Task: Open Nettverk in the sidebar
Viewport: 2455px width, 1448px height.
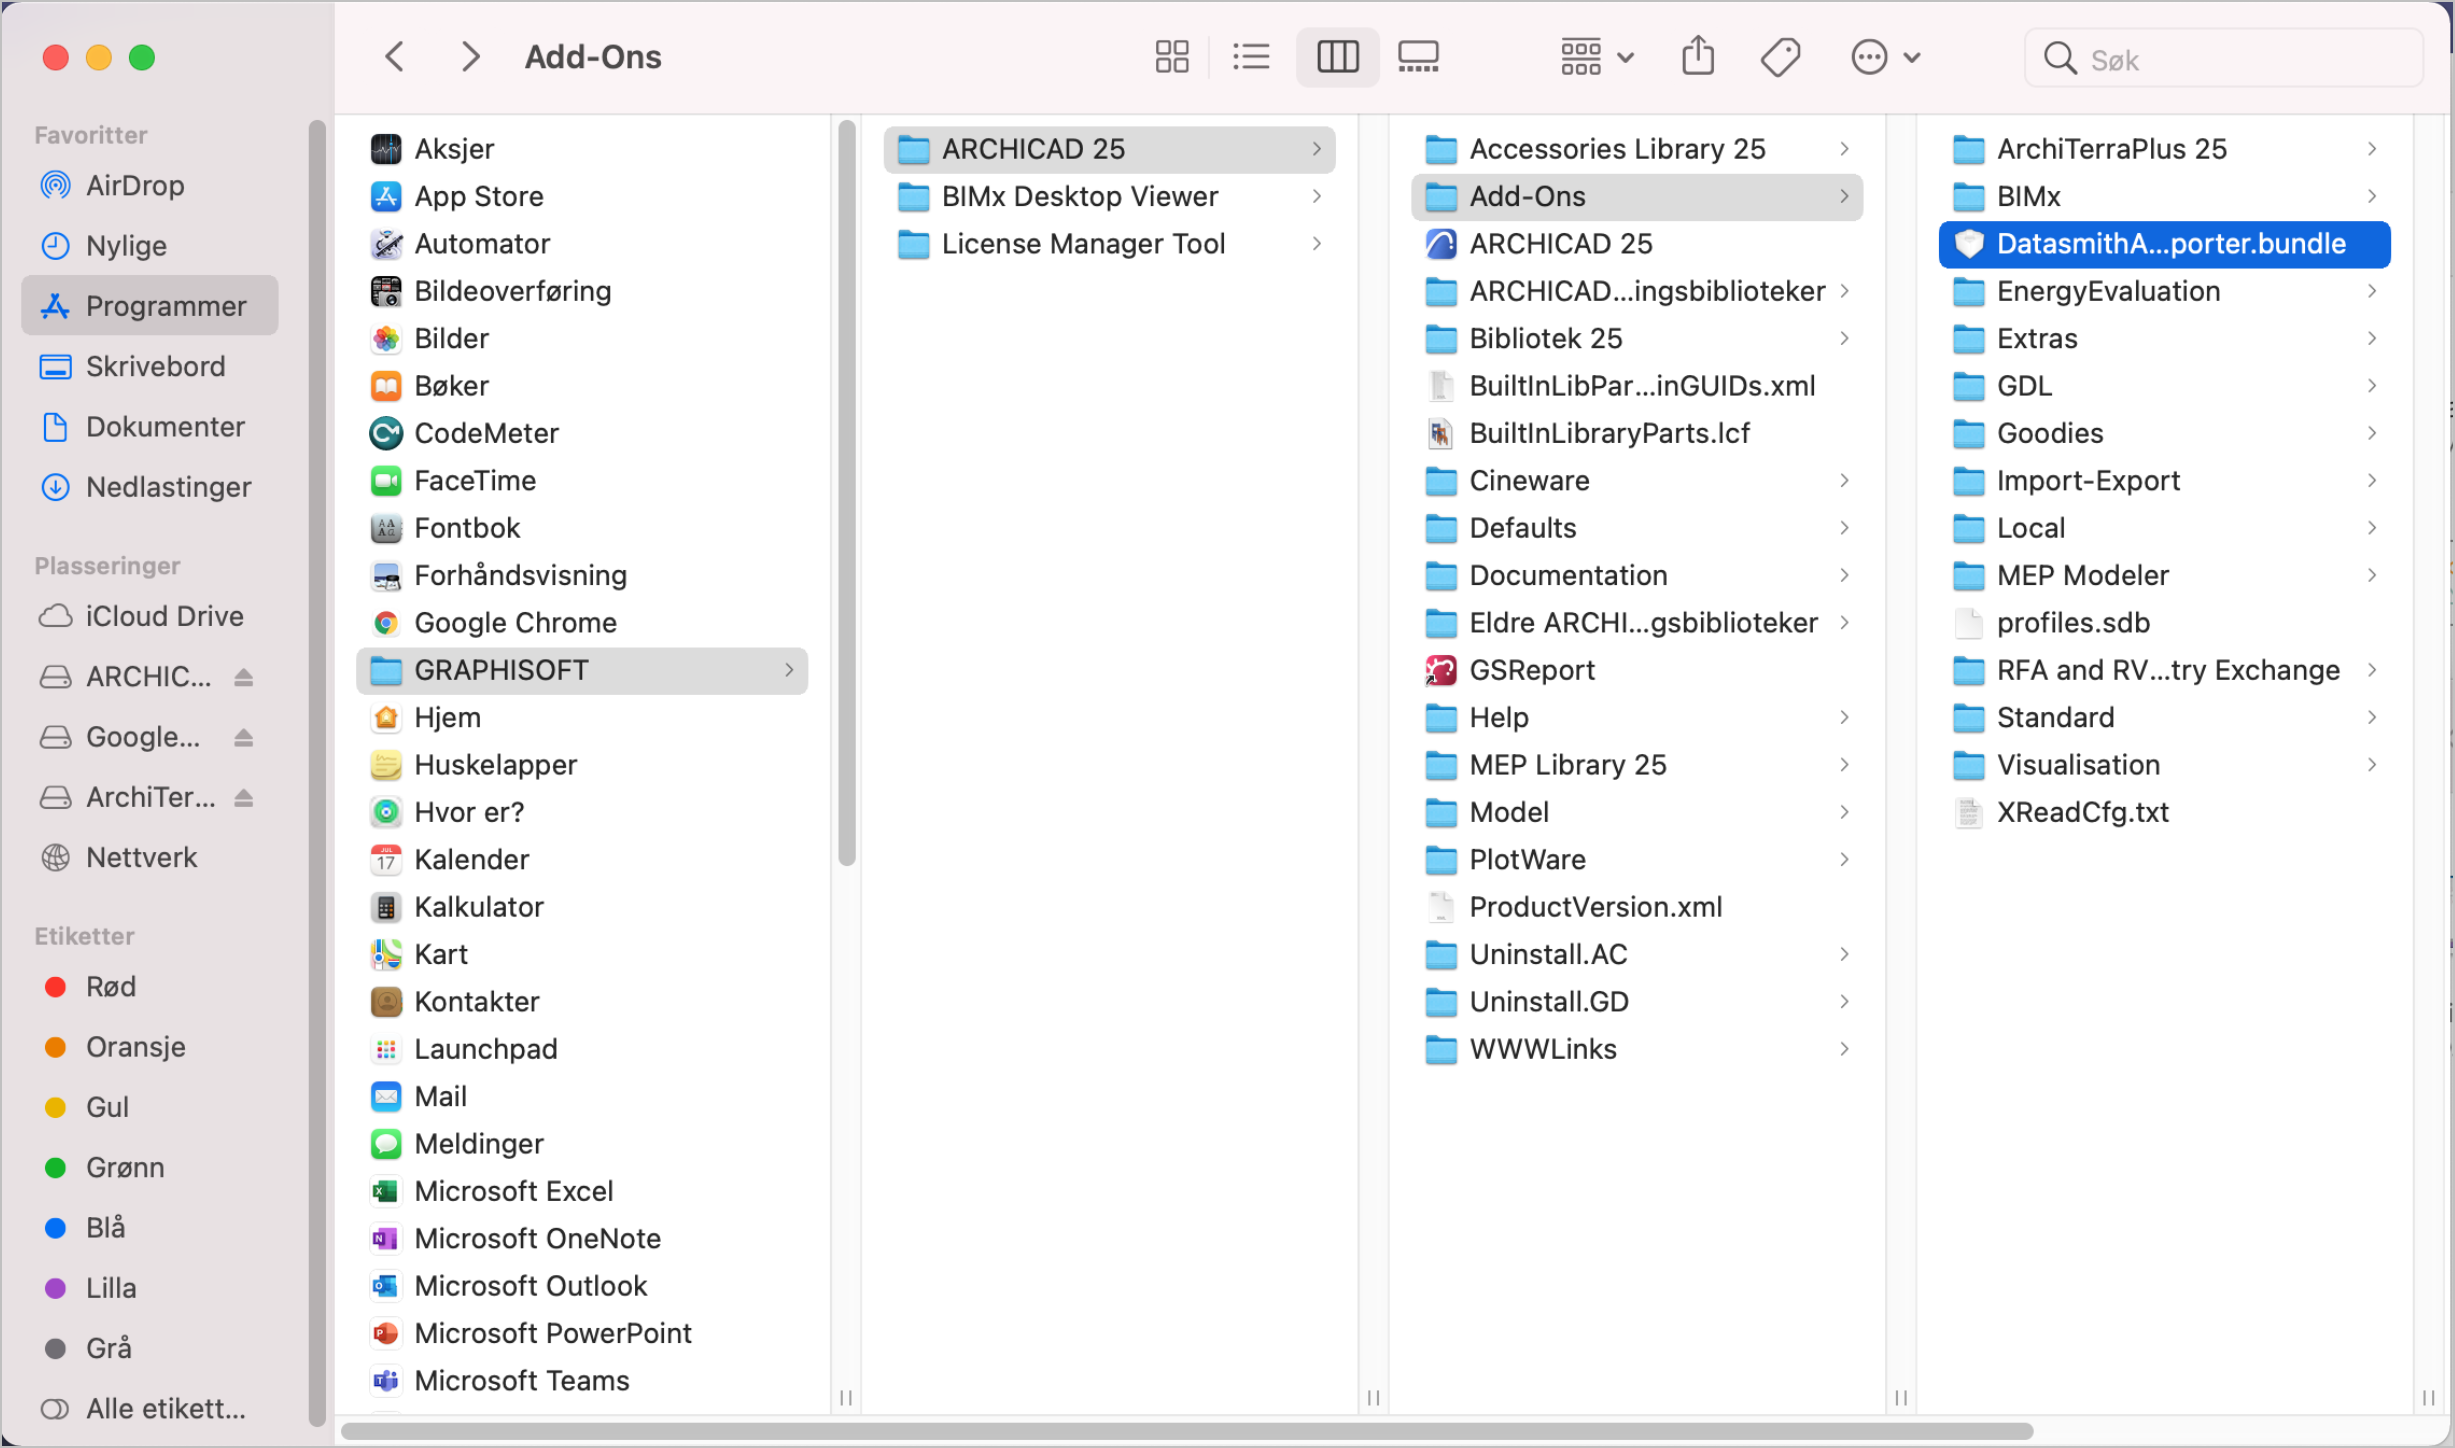Action: tap(150, 857)
